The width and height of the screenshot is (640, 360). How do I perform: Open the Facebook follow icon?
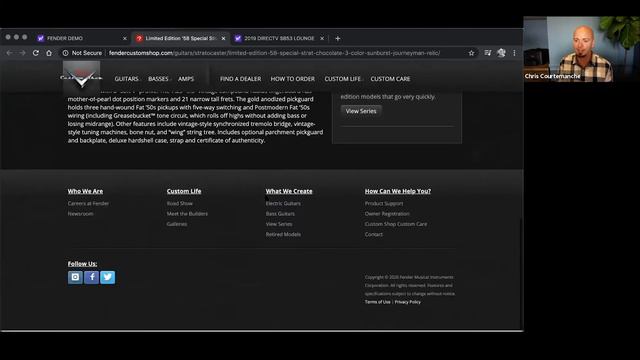(x=91, y=277)
